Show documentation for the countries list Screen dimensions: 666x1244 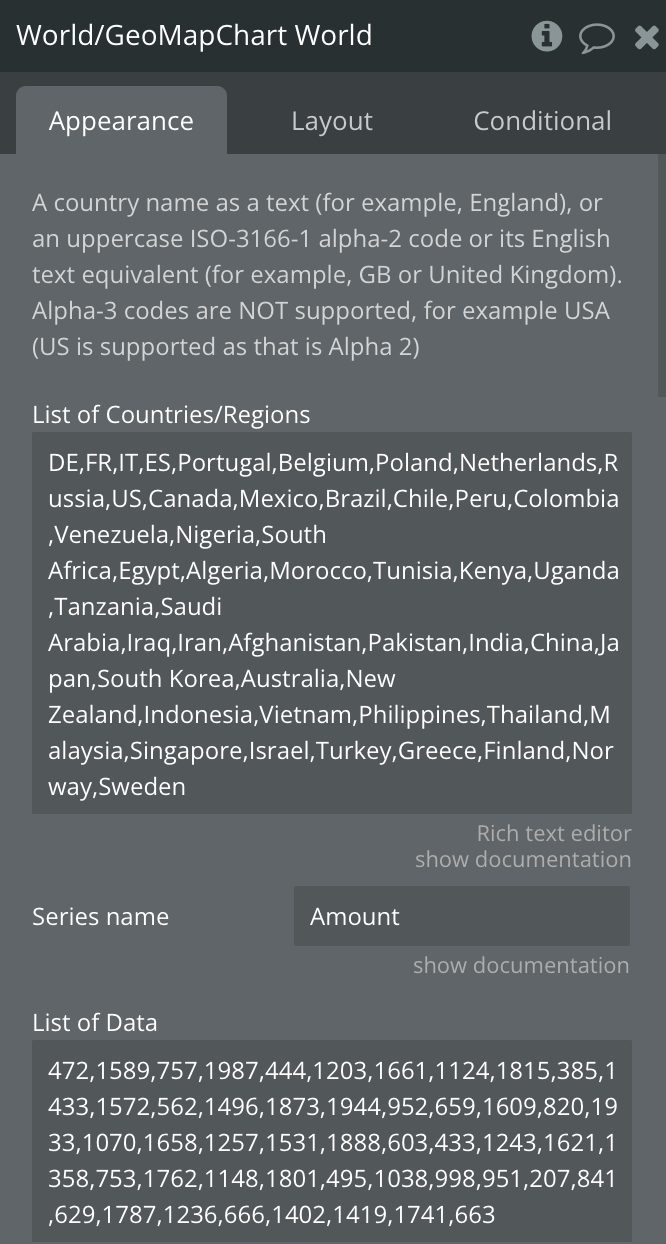(x=523, y=859)
